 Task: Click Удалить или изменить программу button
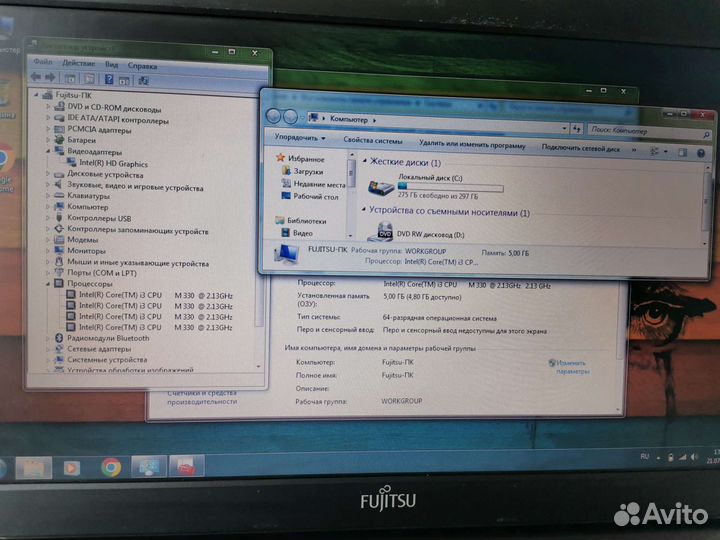pos(472,145)
